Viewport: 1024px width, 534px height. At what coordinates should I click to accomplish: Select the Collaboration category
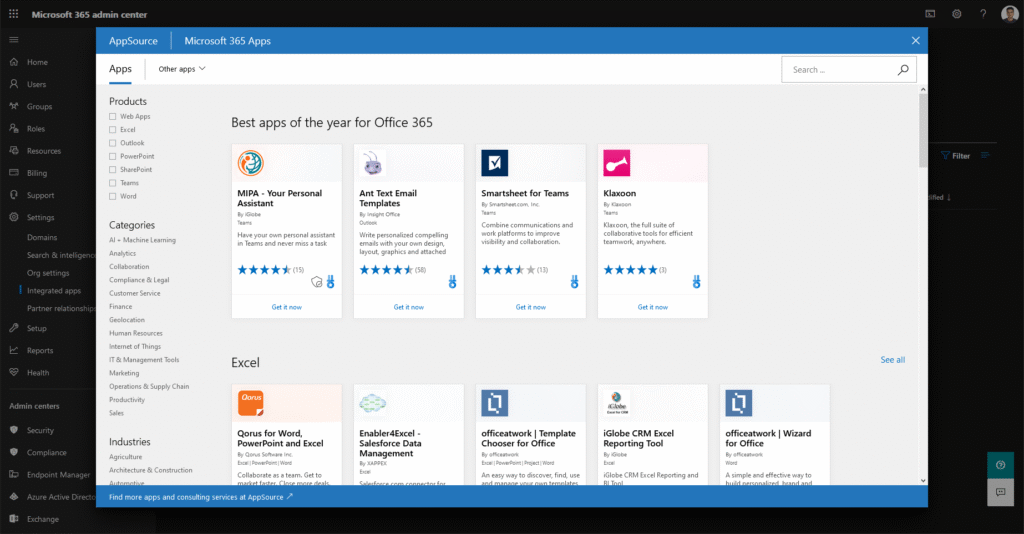click(129, 266)
